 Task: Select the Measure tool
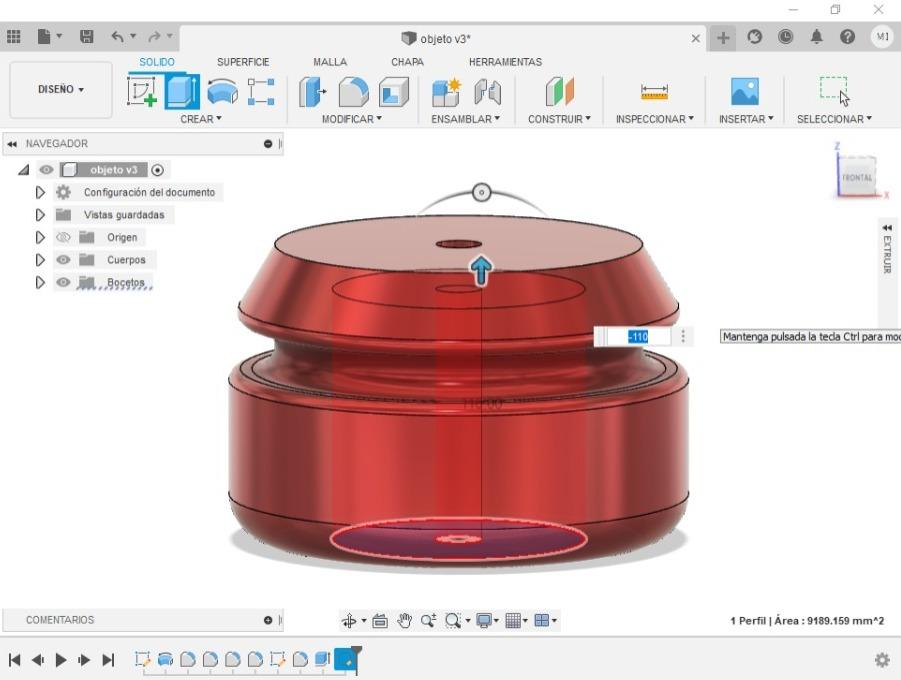654,91
